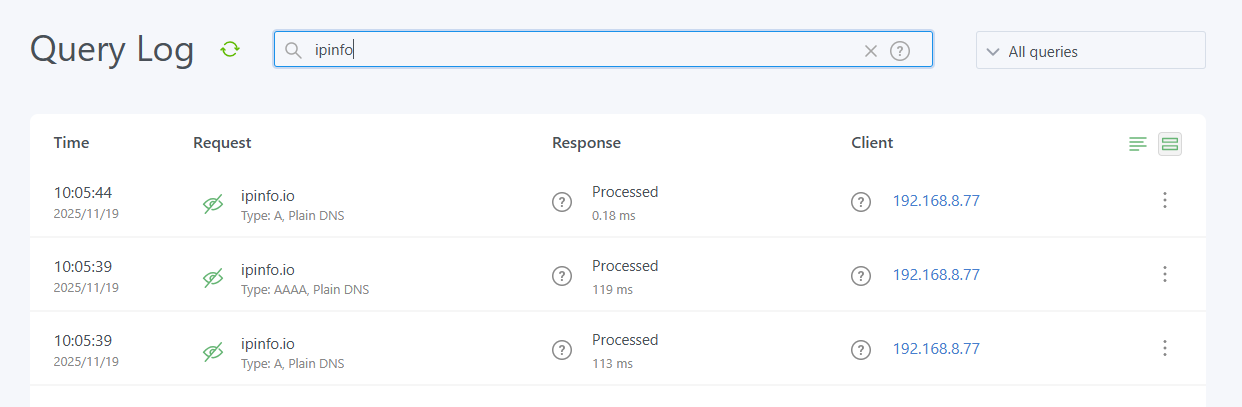Click tracker eye icon on AAAA query row
The width and height of the screenshot is (1242, 407).
click(213, 278)
